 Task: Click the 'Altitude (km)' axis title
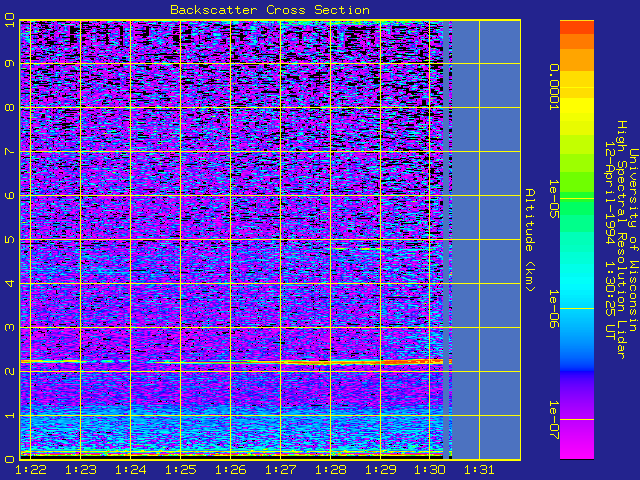click(529, 240)
